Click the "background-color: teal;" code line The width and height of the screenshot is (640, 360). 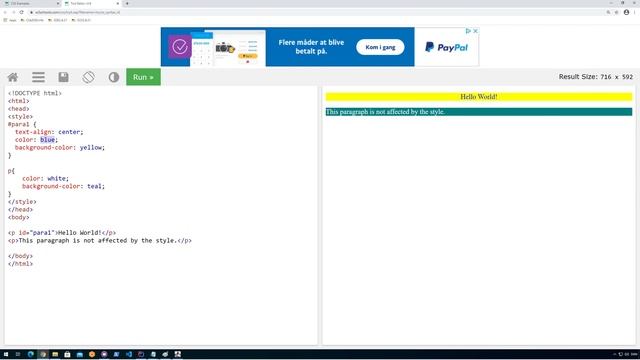click(x=63, y=186)
